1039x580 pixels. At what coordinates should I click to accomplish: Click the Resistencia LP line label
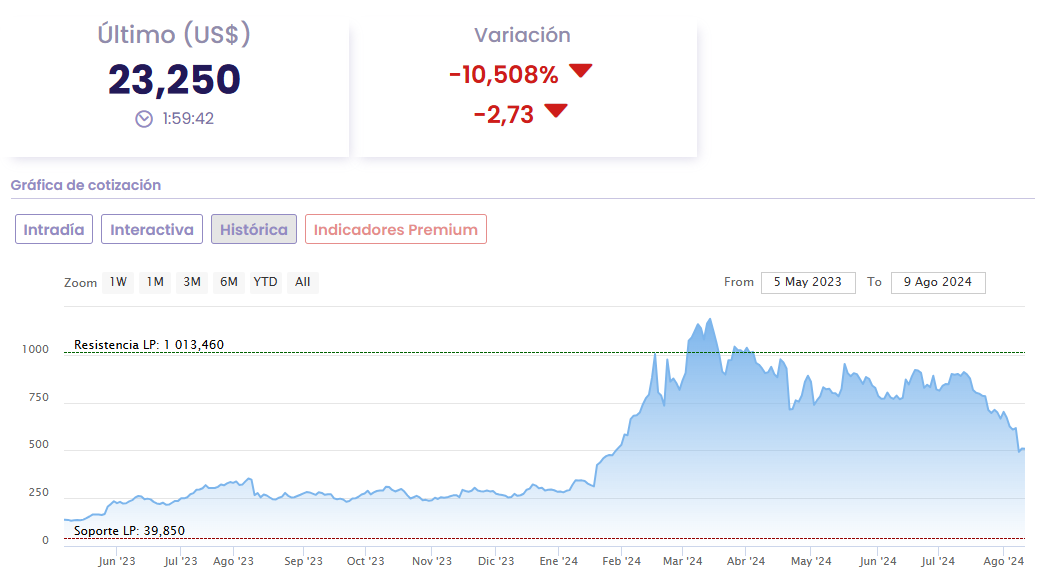coord(149,345)
